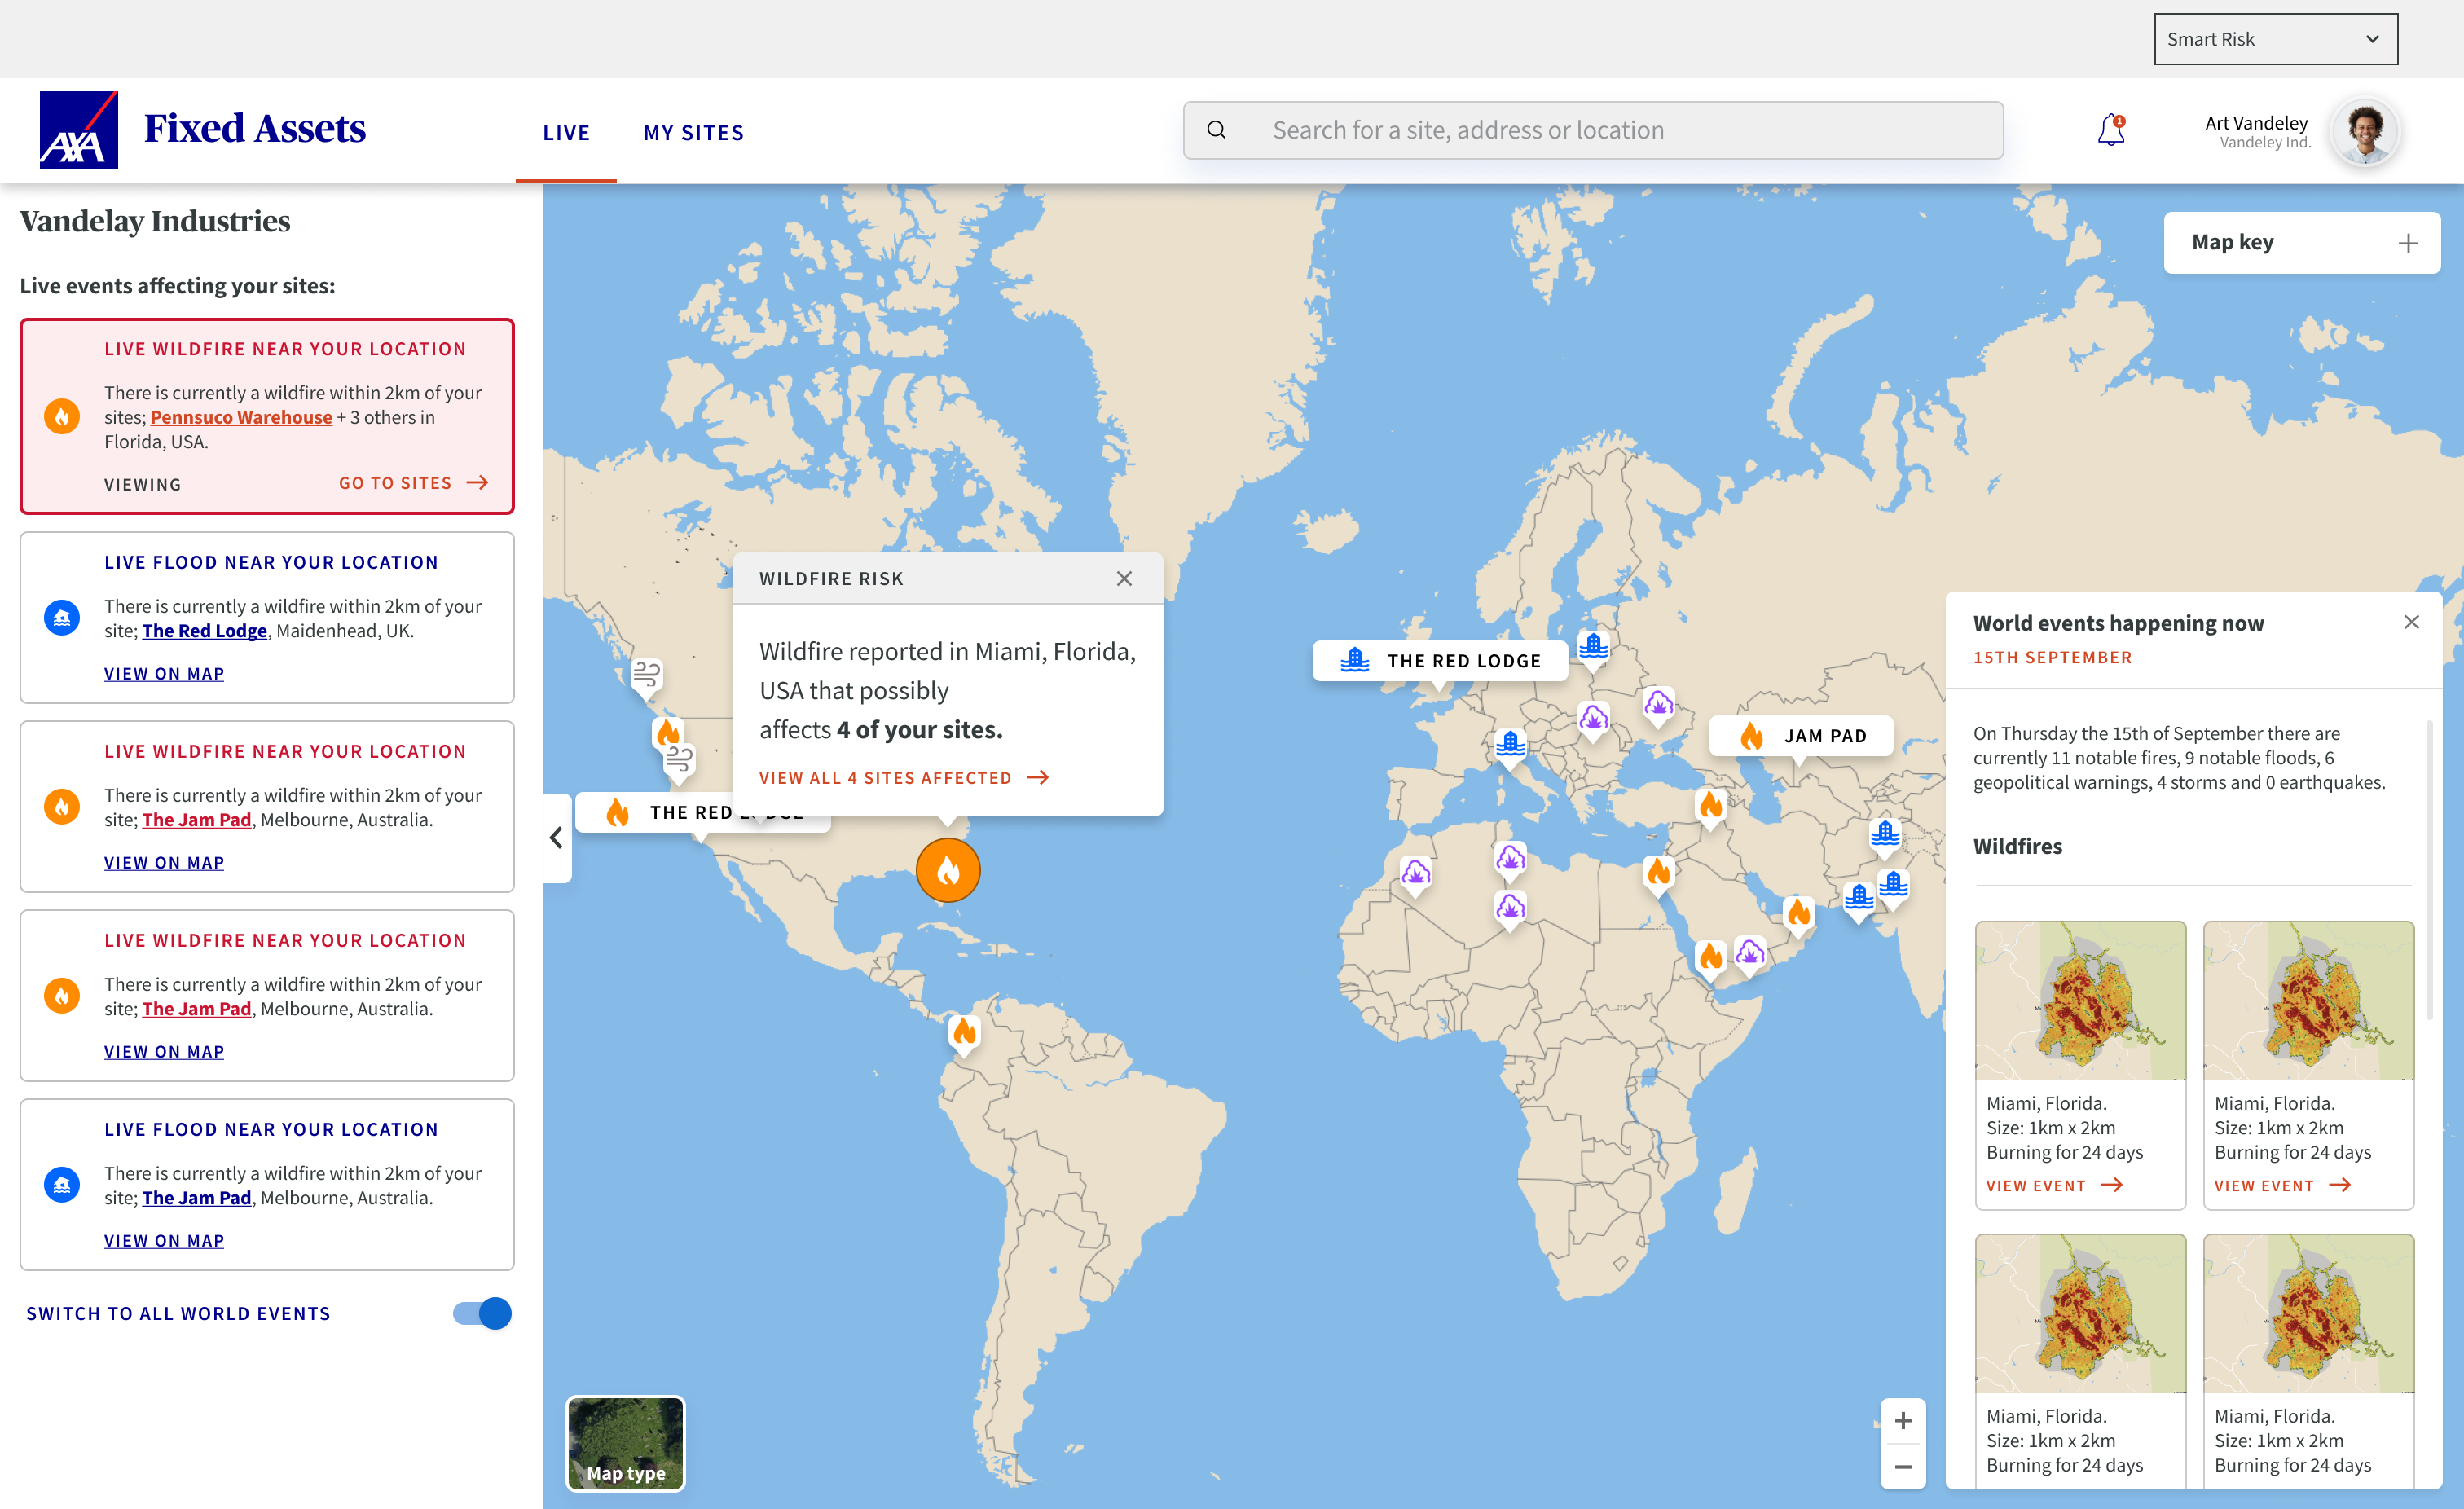
Task: Click the search magnifier icon
Action: [x=1216, y=130]
